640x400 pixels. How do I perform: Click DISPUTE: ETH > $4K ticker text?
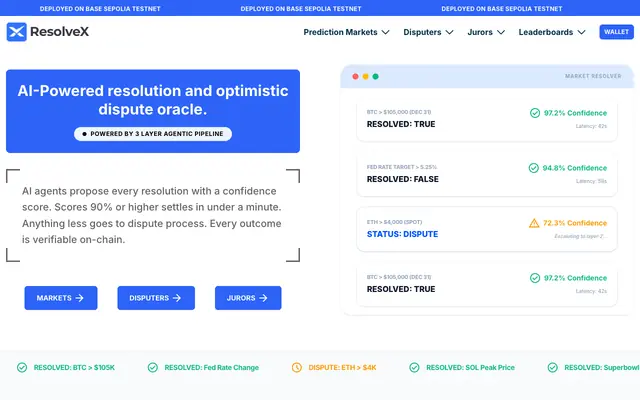tap(342, 367)
